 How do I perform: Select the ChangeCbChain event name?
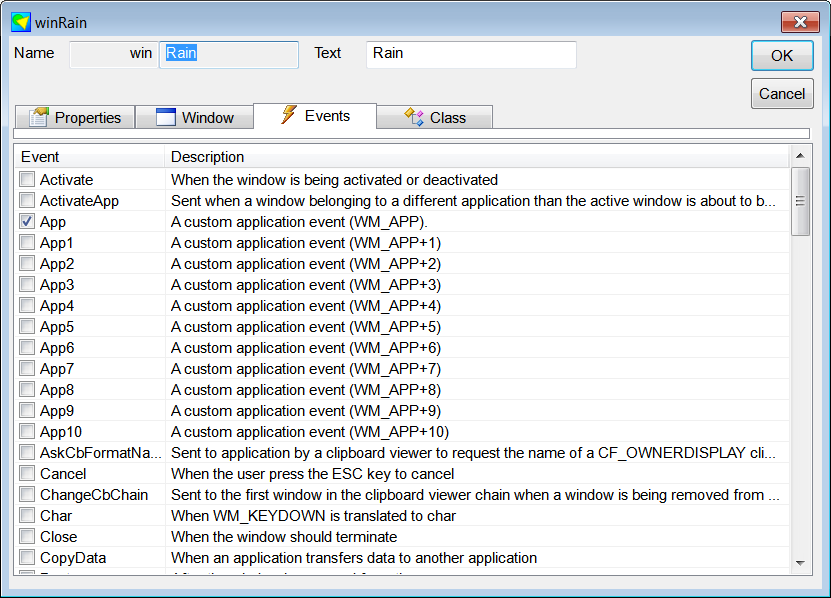(94, 495)
